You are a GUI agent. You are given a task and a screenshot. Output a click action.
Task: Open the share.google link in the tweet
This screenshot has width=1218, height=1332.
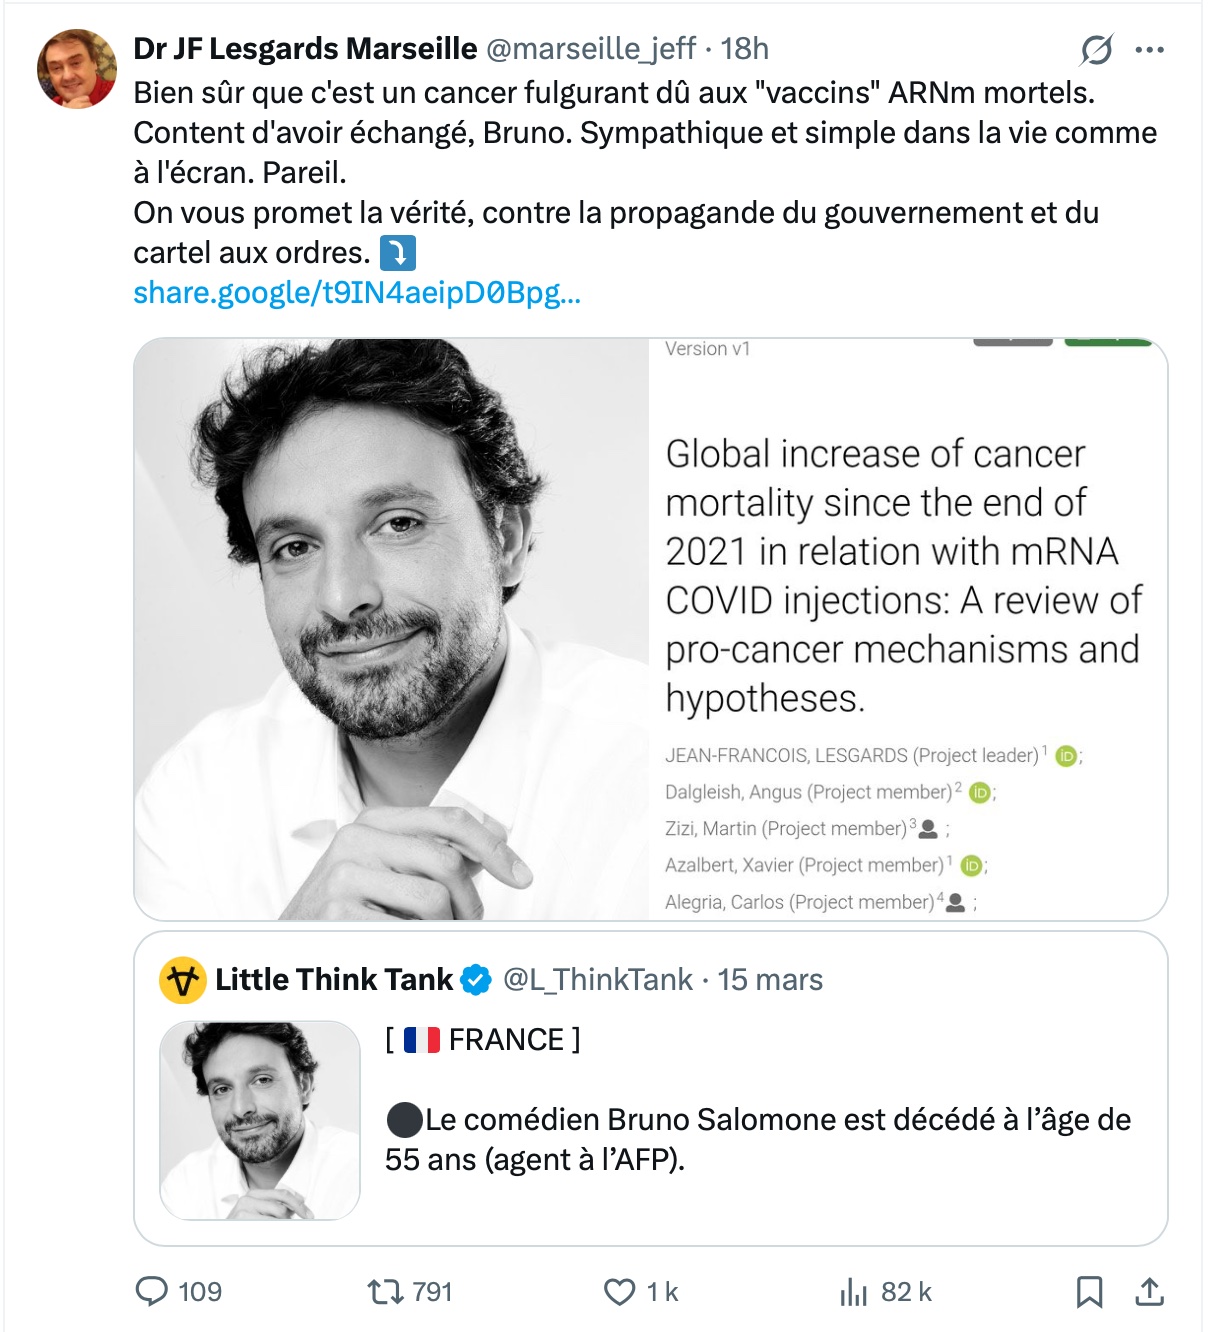[357, 292]
